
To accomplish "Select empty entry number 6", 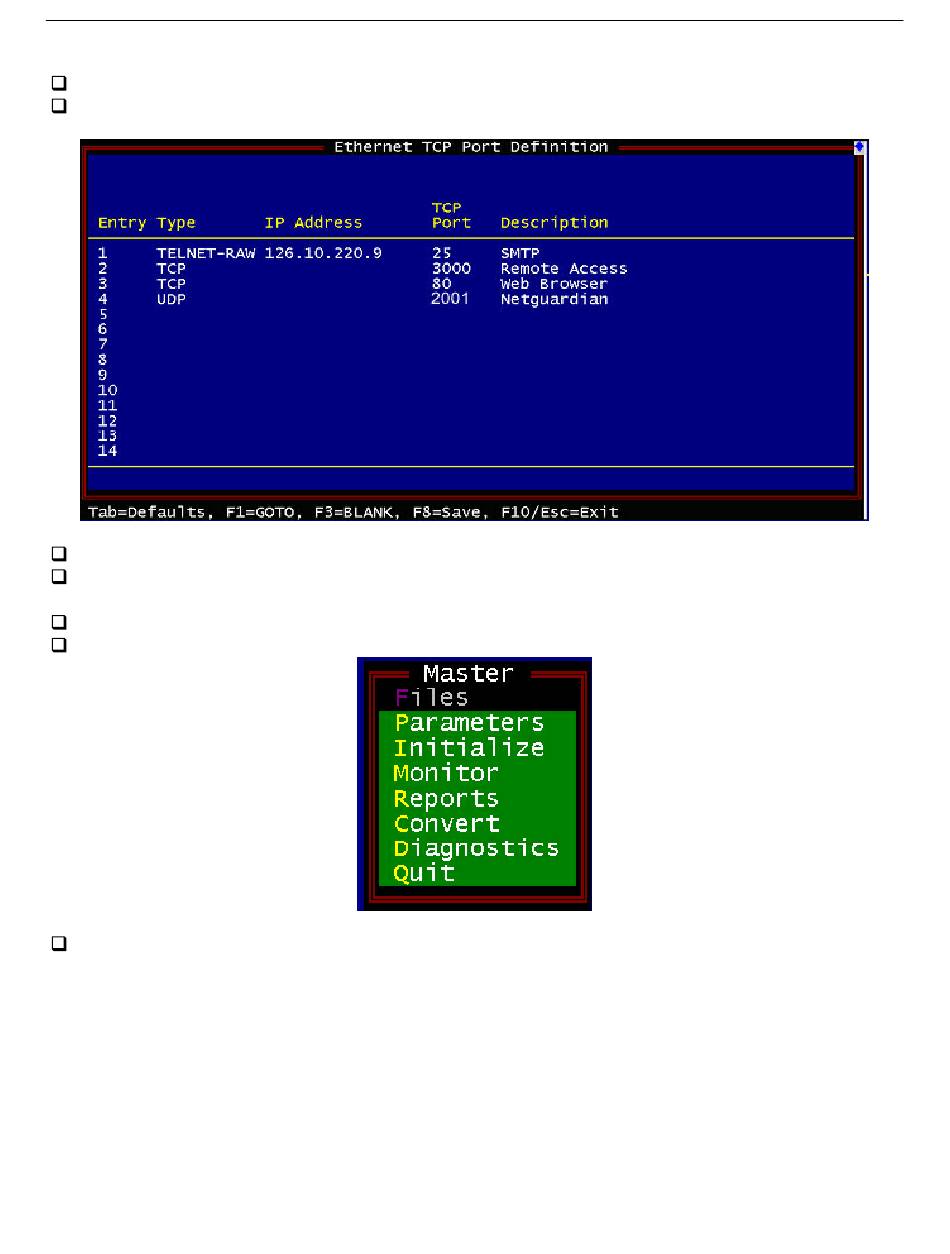I will pos(103,329).
